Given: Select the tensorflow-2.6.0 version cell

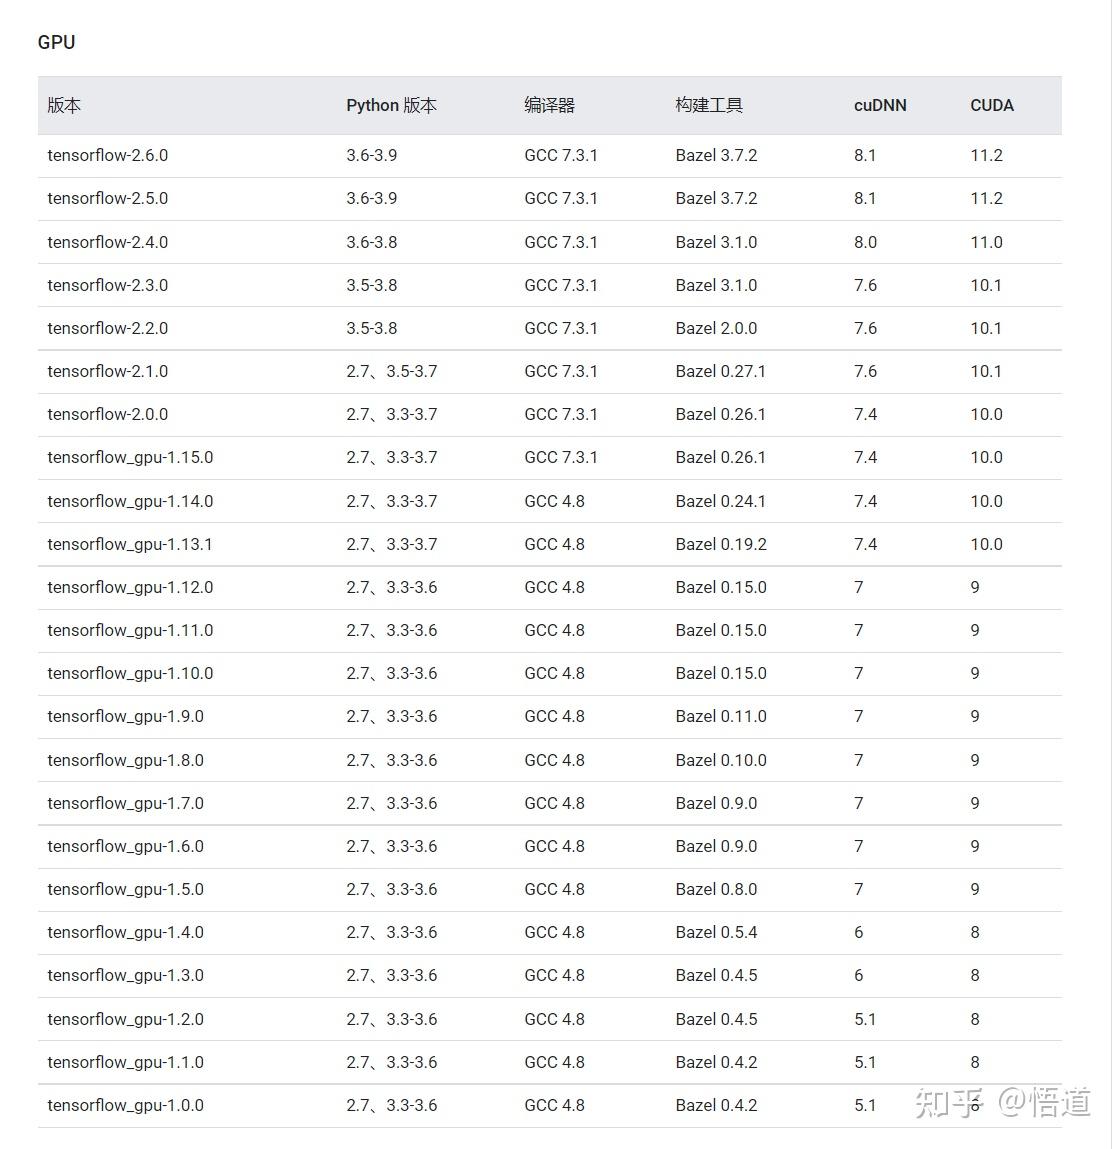Looking at the screenshot, I should point(108,155).
